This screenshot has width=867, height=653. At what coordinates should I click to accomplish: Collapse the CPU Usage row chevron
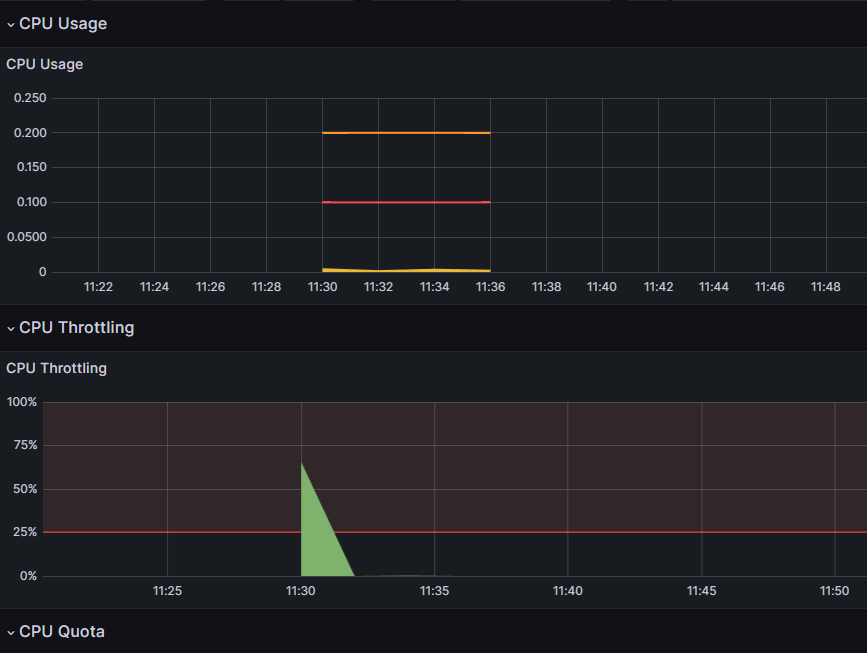click(x=11, y=24)
